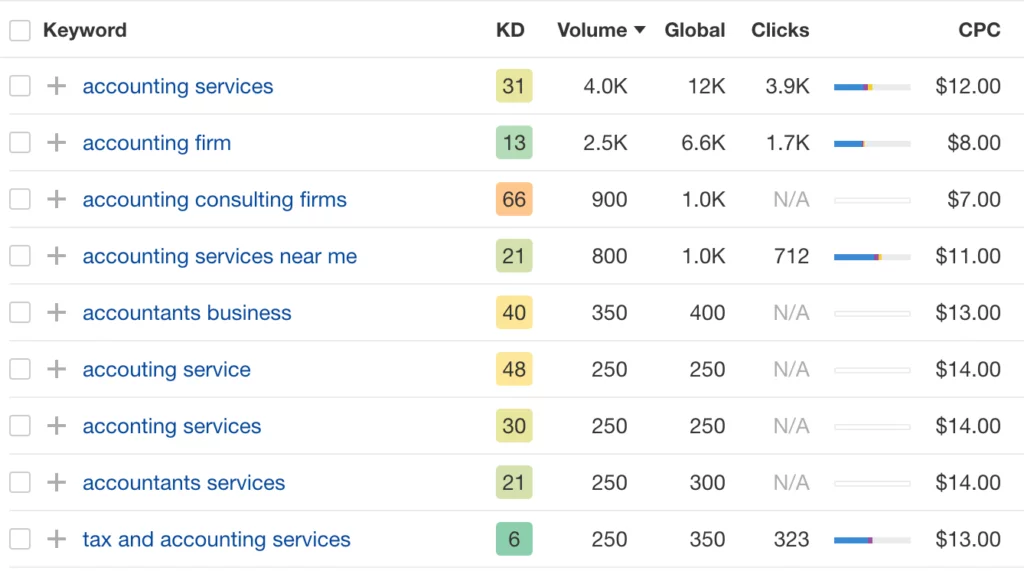Click plus icon beside 'accounting services'
This screenshot has height=571, width=1024.
[57, 86]
